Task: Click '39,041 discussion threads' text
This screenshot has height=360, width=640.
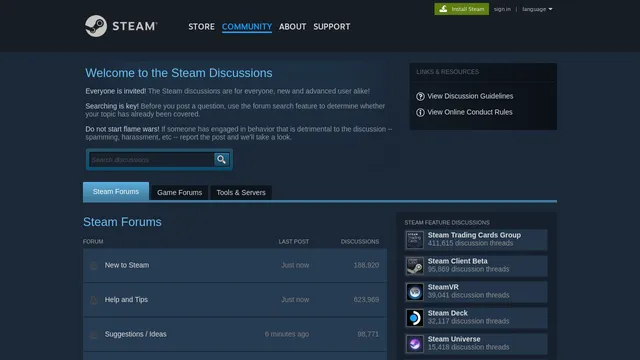Action: point(469,295)
